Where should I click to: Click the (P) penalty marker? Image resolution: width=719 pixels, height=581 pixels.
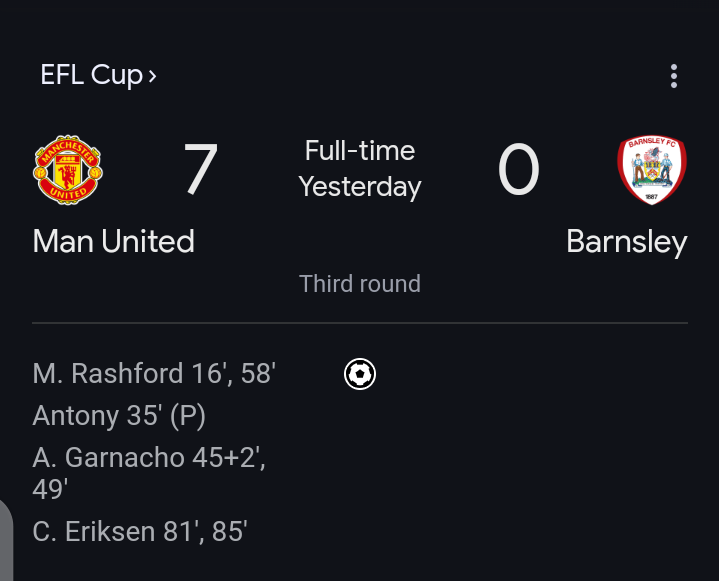pos(187,416)
